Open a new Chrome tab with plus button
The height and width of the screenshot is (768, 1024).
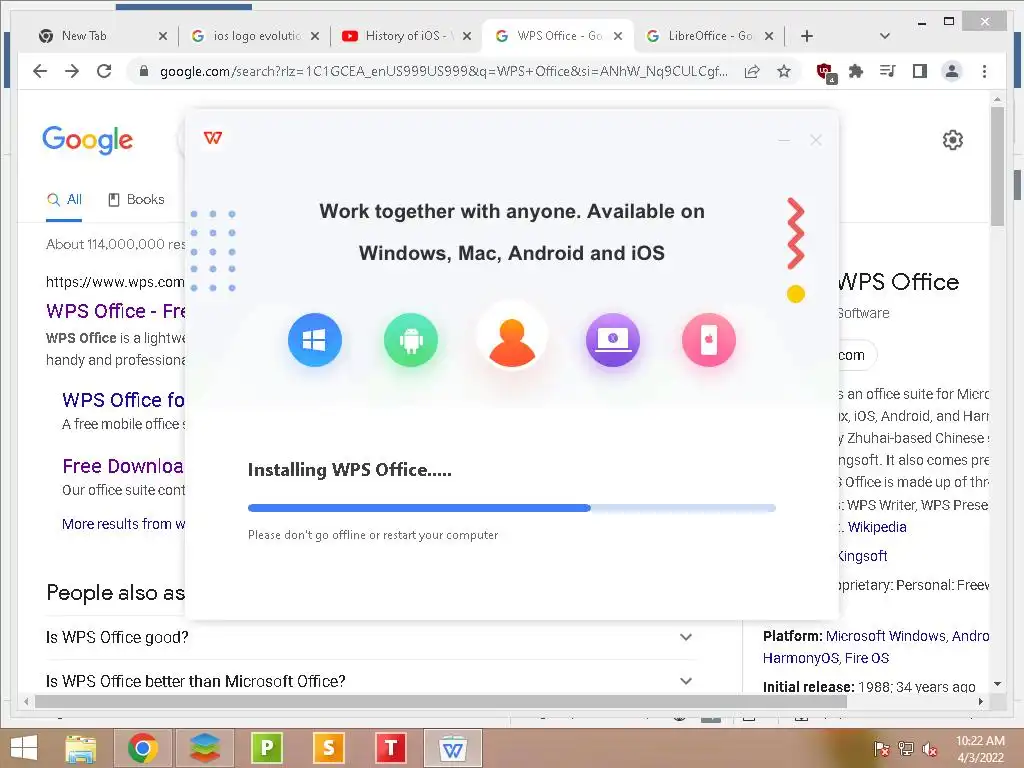pyautogui.click(x=807, y=36)
